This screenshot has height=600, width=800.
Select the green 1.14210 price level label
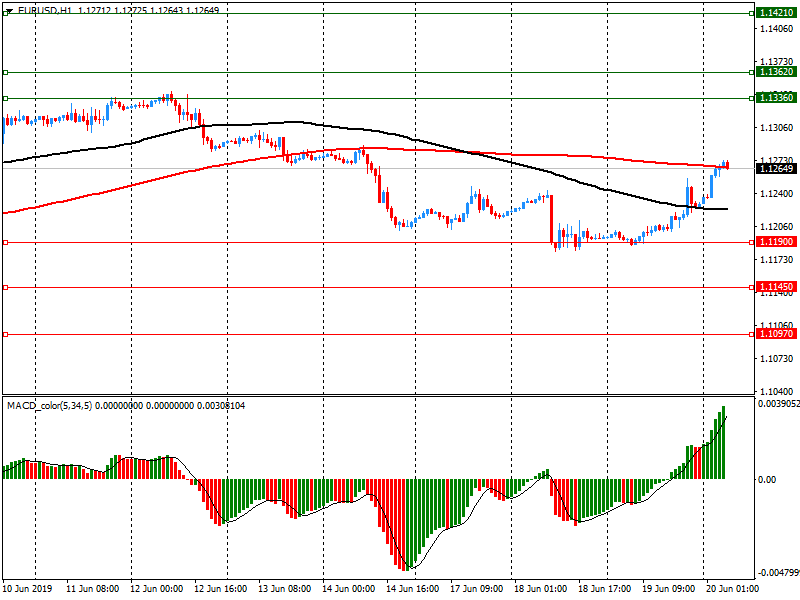click(x=776, y=13)
